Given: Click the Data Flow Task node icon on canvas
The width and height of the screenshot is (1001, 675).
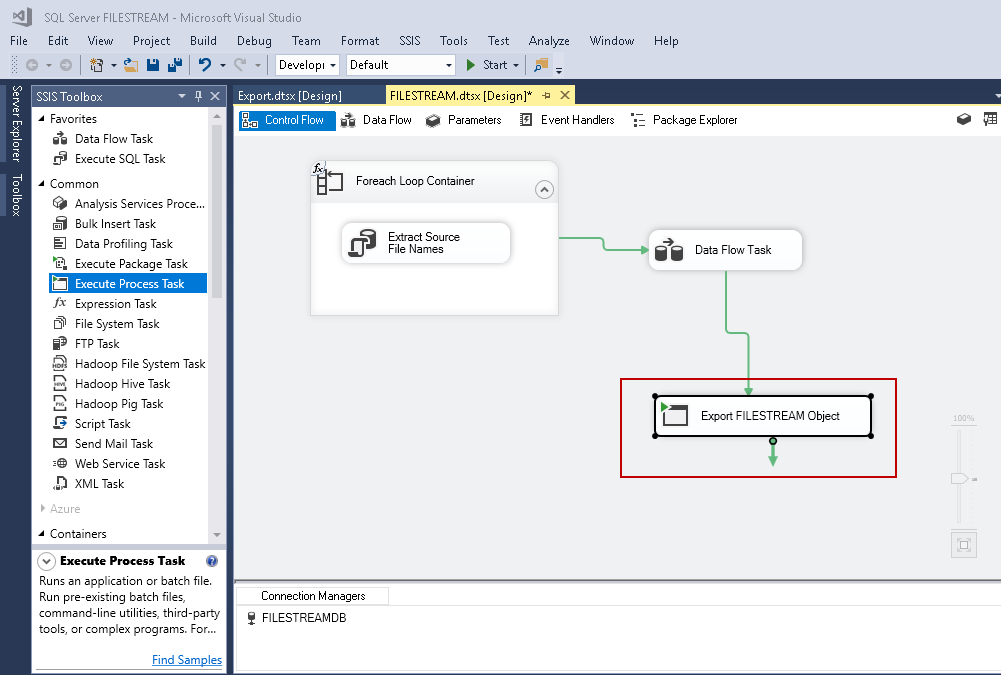Looking at the screenshot, I should pyautogui.click(x=669, y=250).
